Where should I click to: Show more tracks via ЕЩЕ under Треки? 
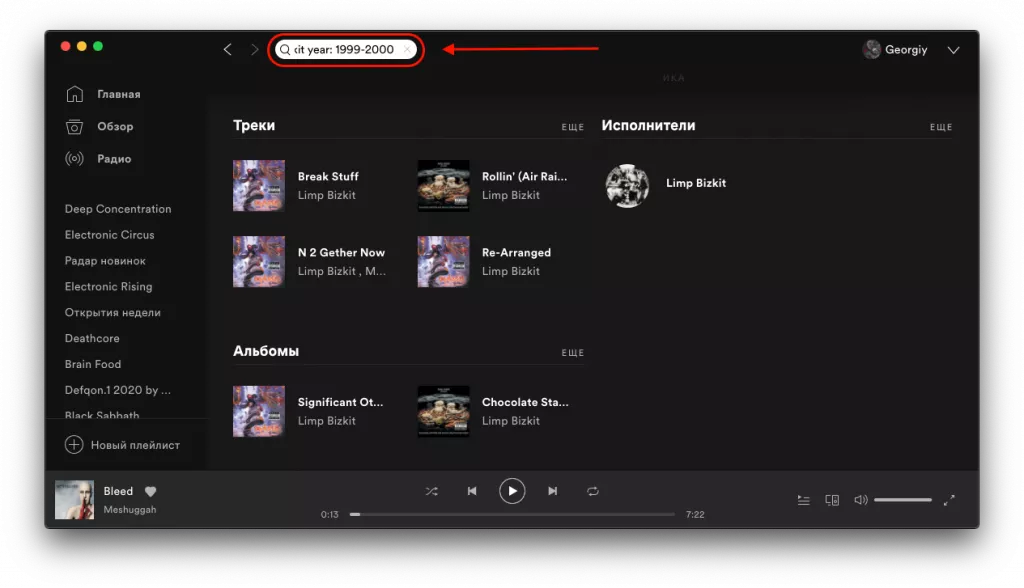pyautogui.click(x=573, y=127)
